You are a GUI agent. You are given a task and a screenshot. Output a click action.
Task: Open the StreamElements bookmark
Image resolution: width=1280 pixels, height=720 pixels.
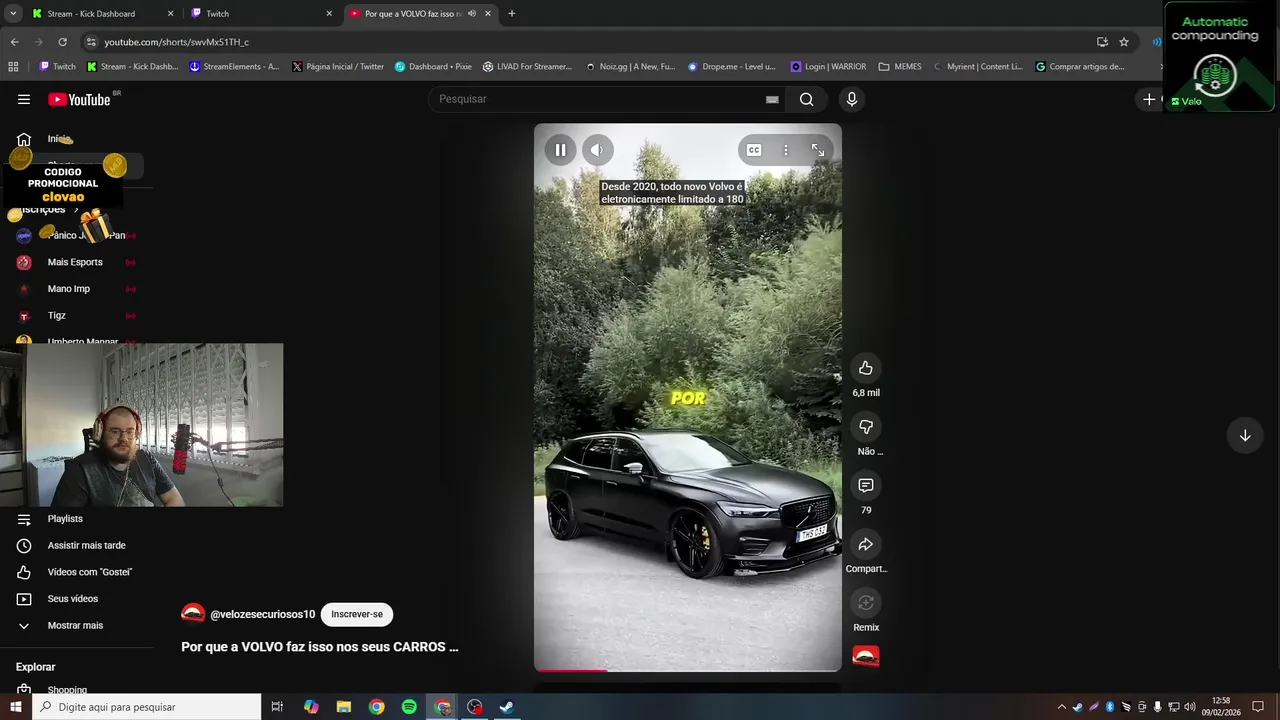235,67
